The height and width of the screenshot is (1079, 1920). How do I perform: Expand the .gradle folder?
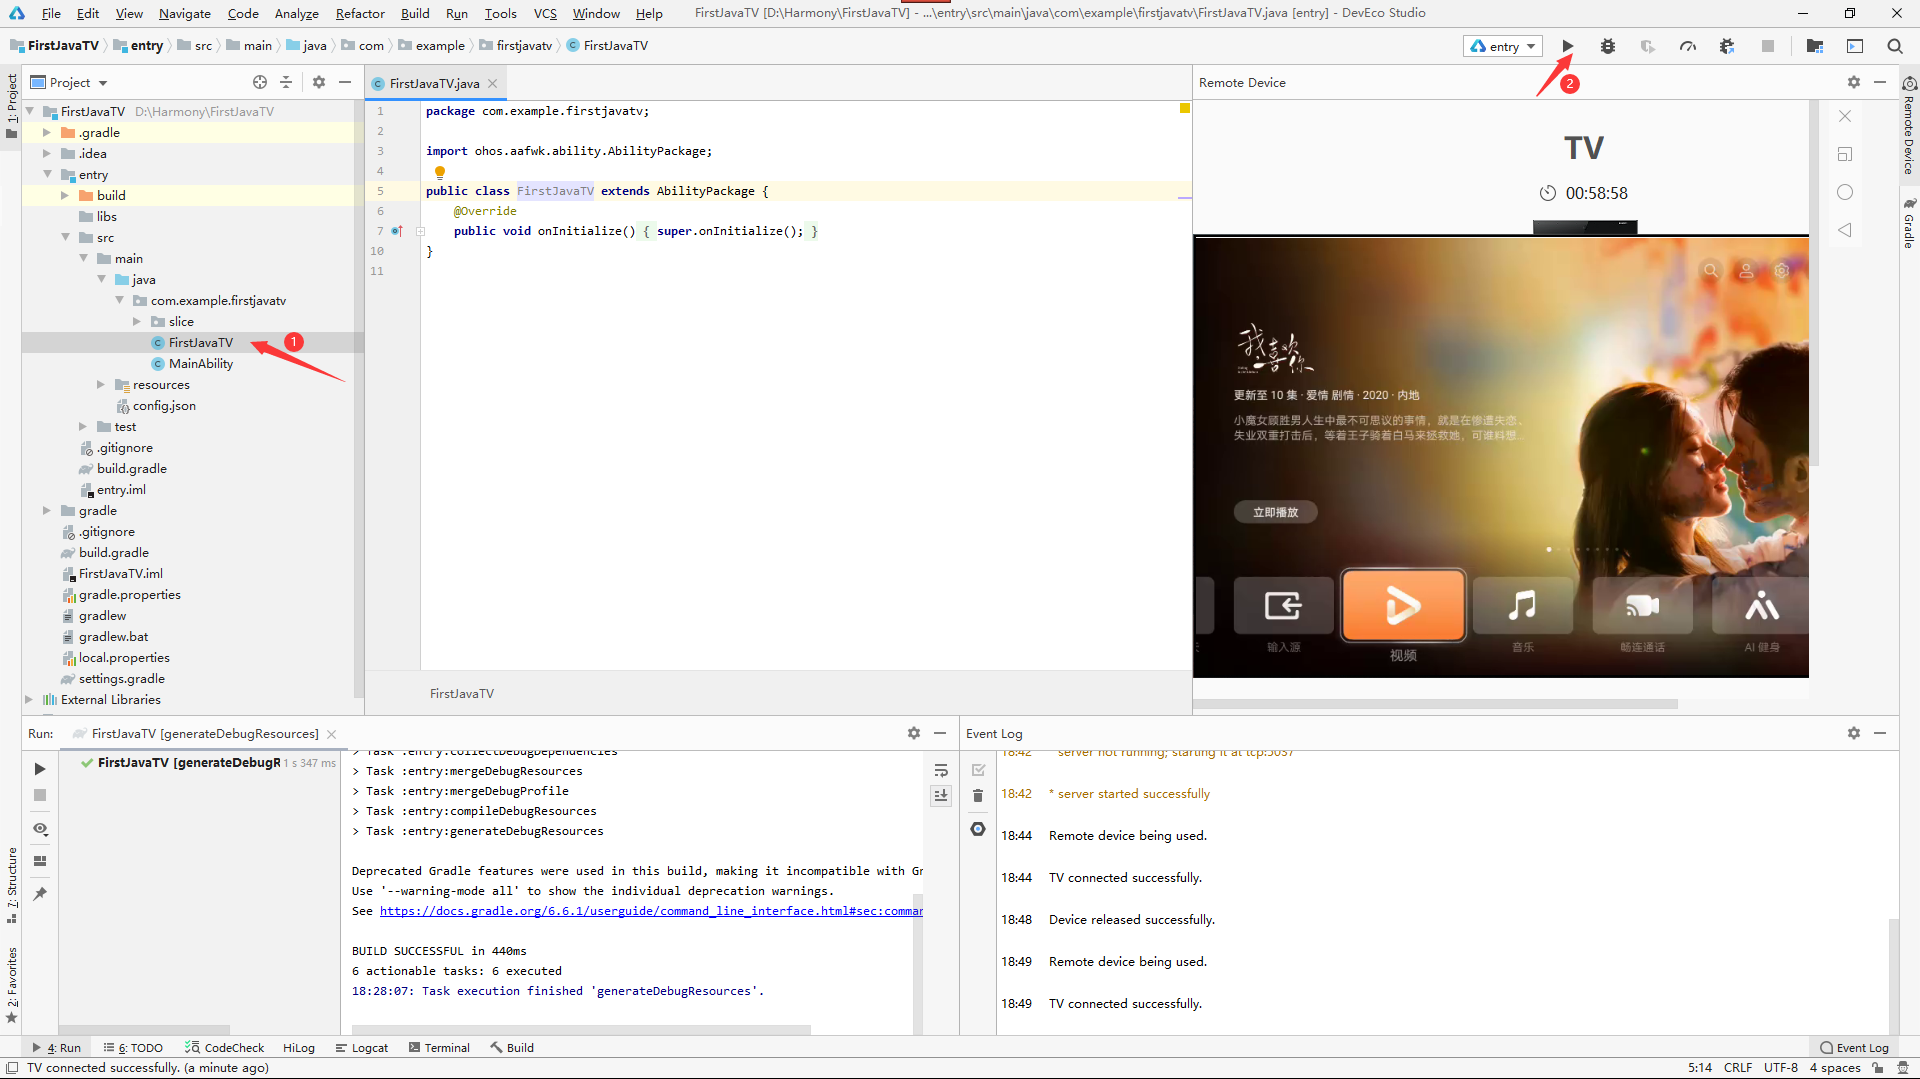coord(46,132)
